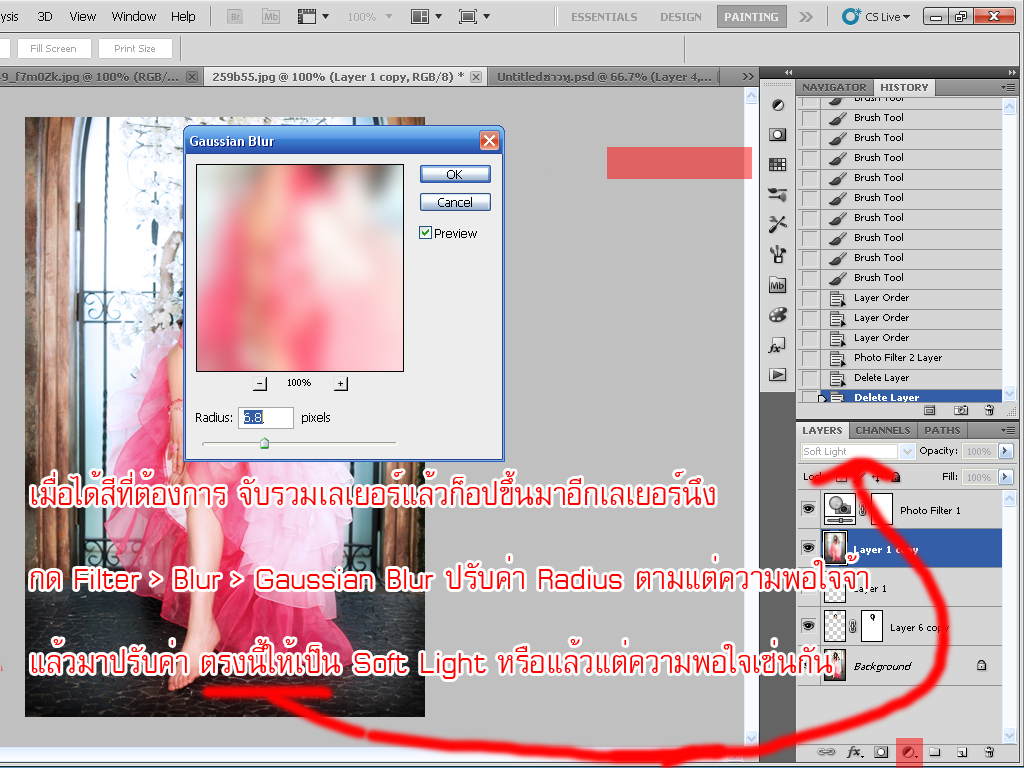This screenshot has height=768, width=1024.
Task: Create new fill or adjustment layer
Action: click(x=908, y=752)
